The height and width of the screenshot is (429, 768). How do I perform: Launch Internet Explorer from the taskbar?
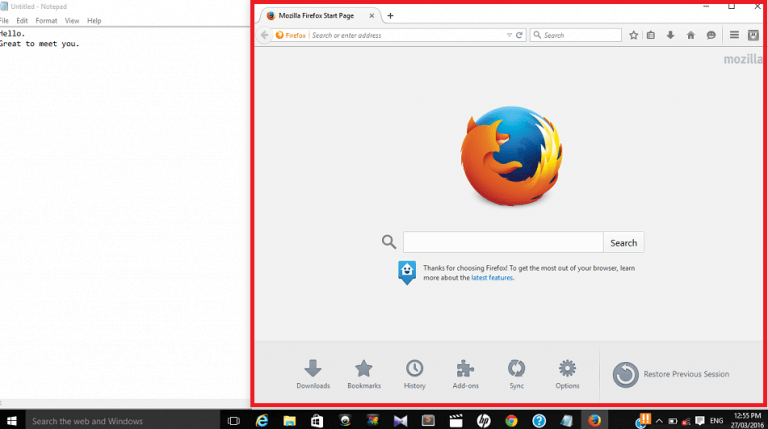[262, 421]
